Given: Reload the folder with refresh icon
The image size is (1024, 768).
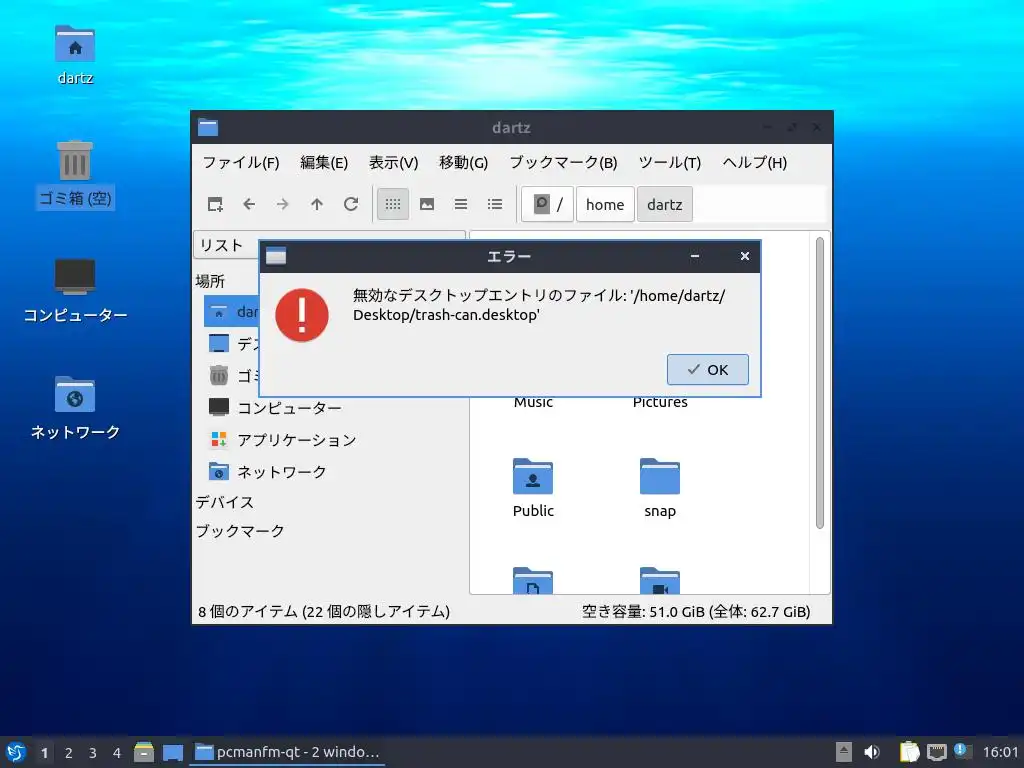Looking at the screenshot, I should (351, 204).
